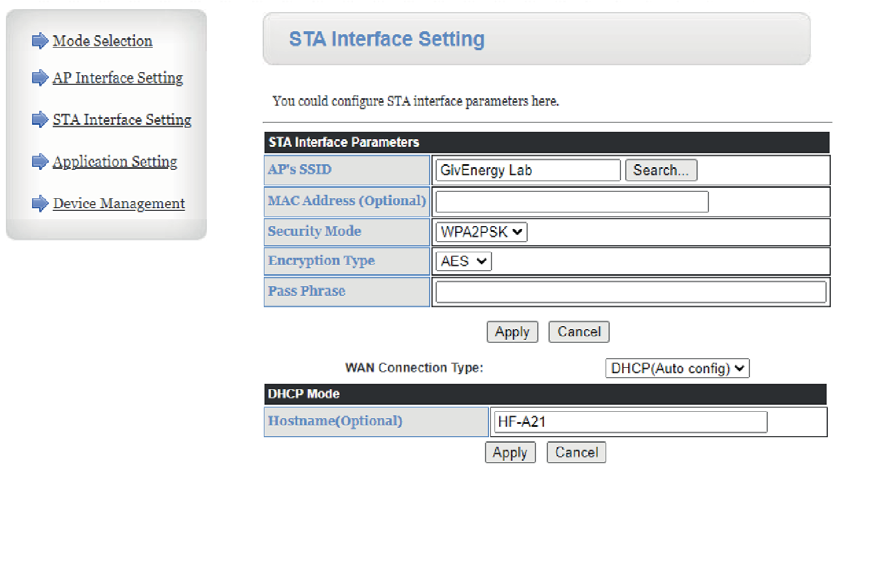
Task: Change the WAN Connection Type dropdown
Action: (x=677, y=368)
